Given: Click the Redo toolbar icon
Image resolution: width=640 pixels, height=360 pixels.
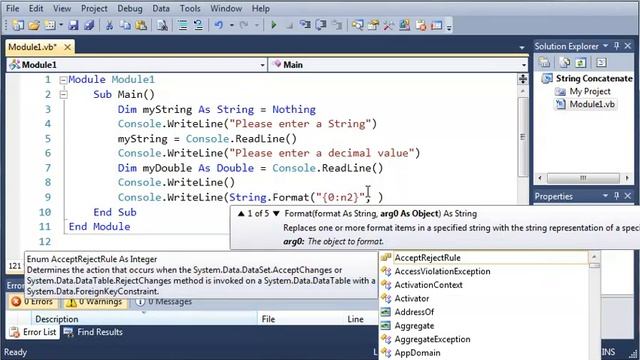Looking at the screenshot, I should (x=244, y=25).
